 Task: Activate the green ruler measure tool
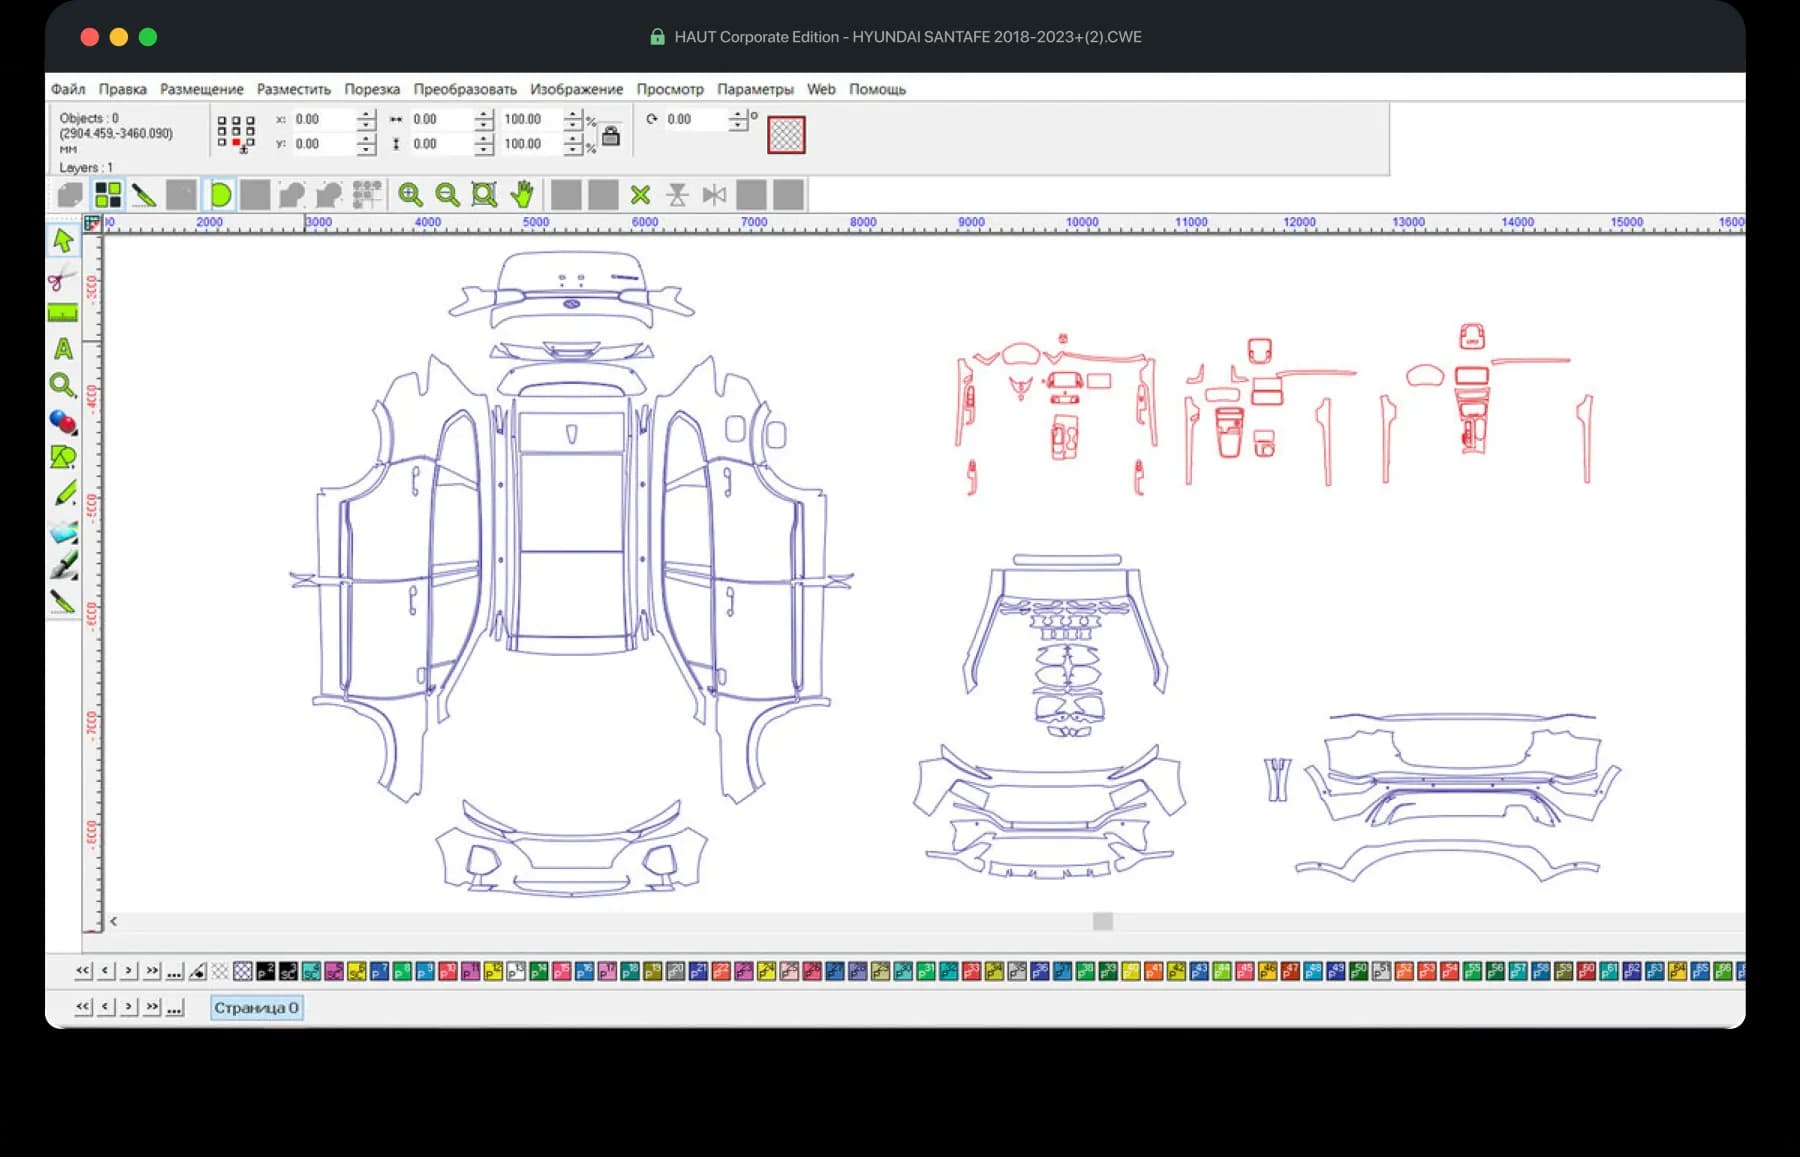[63, 313]
